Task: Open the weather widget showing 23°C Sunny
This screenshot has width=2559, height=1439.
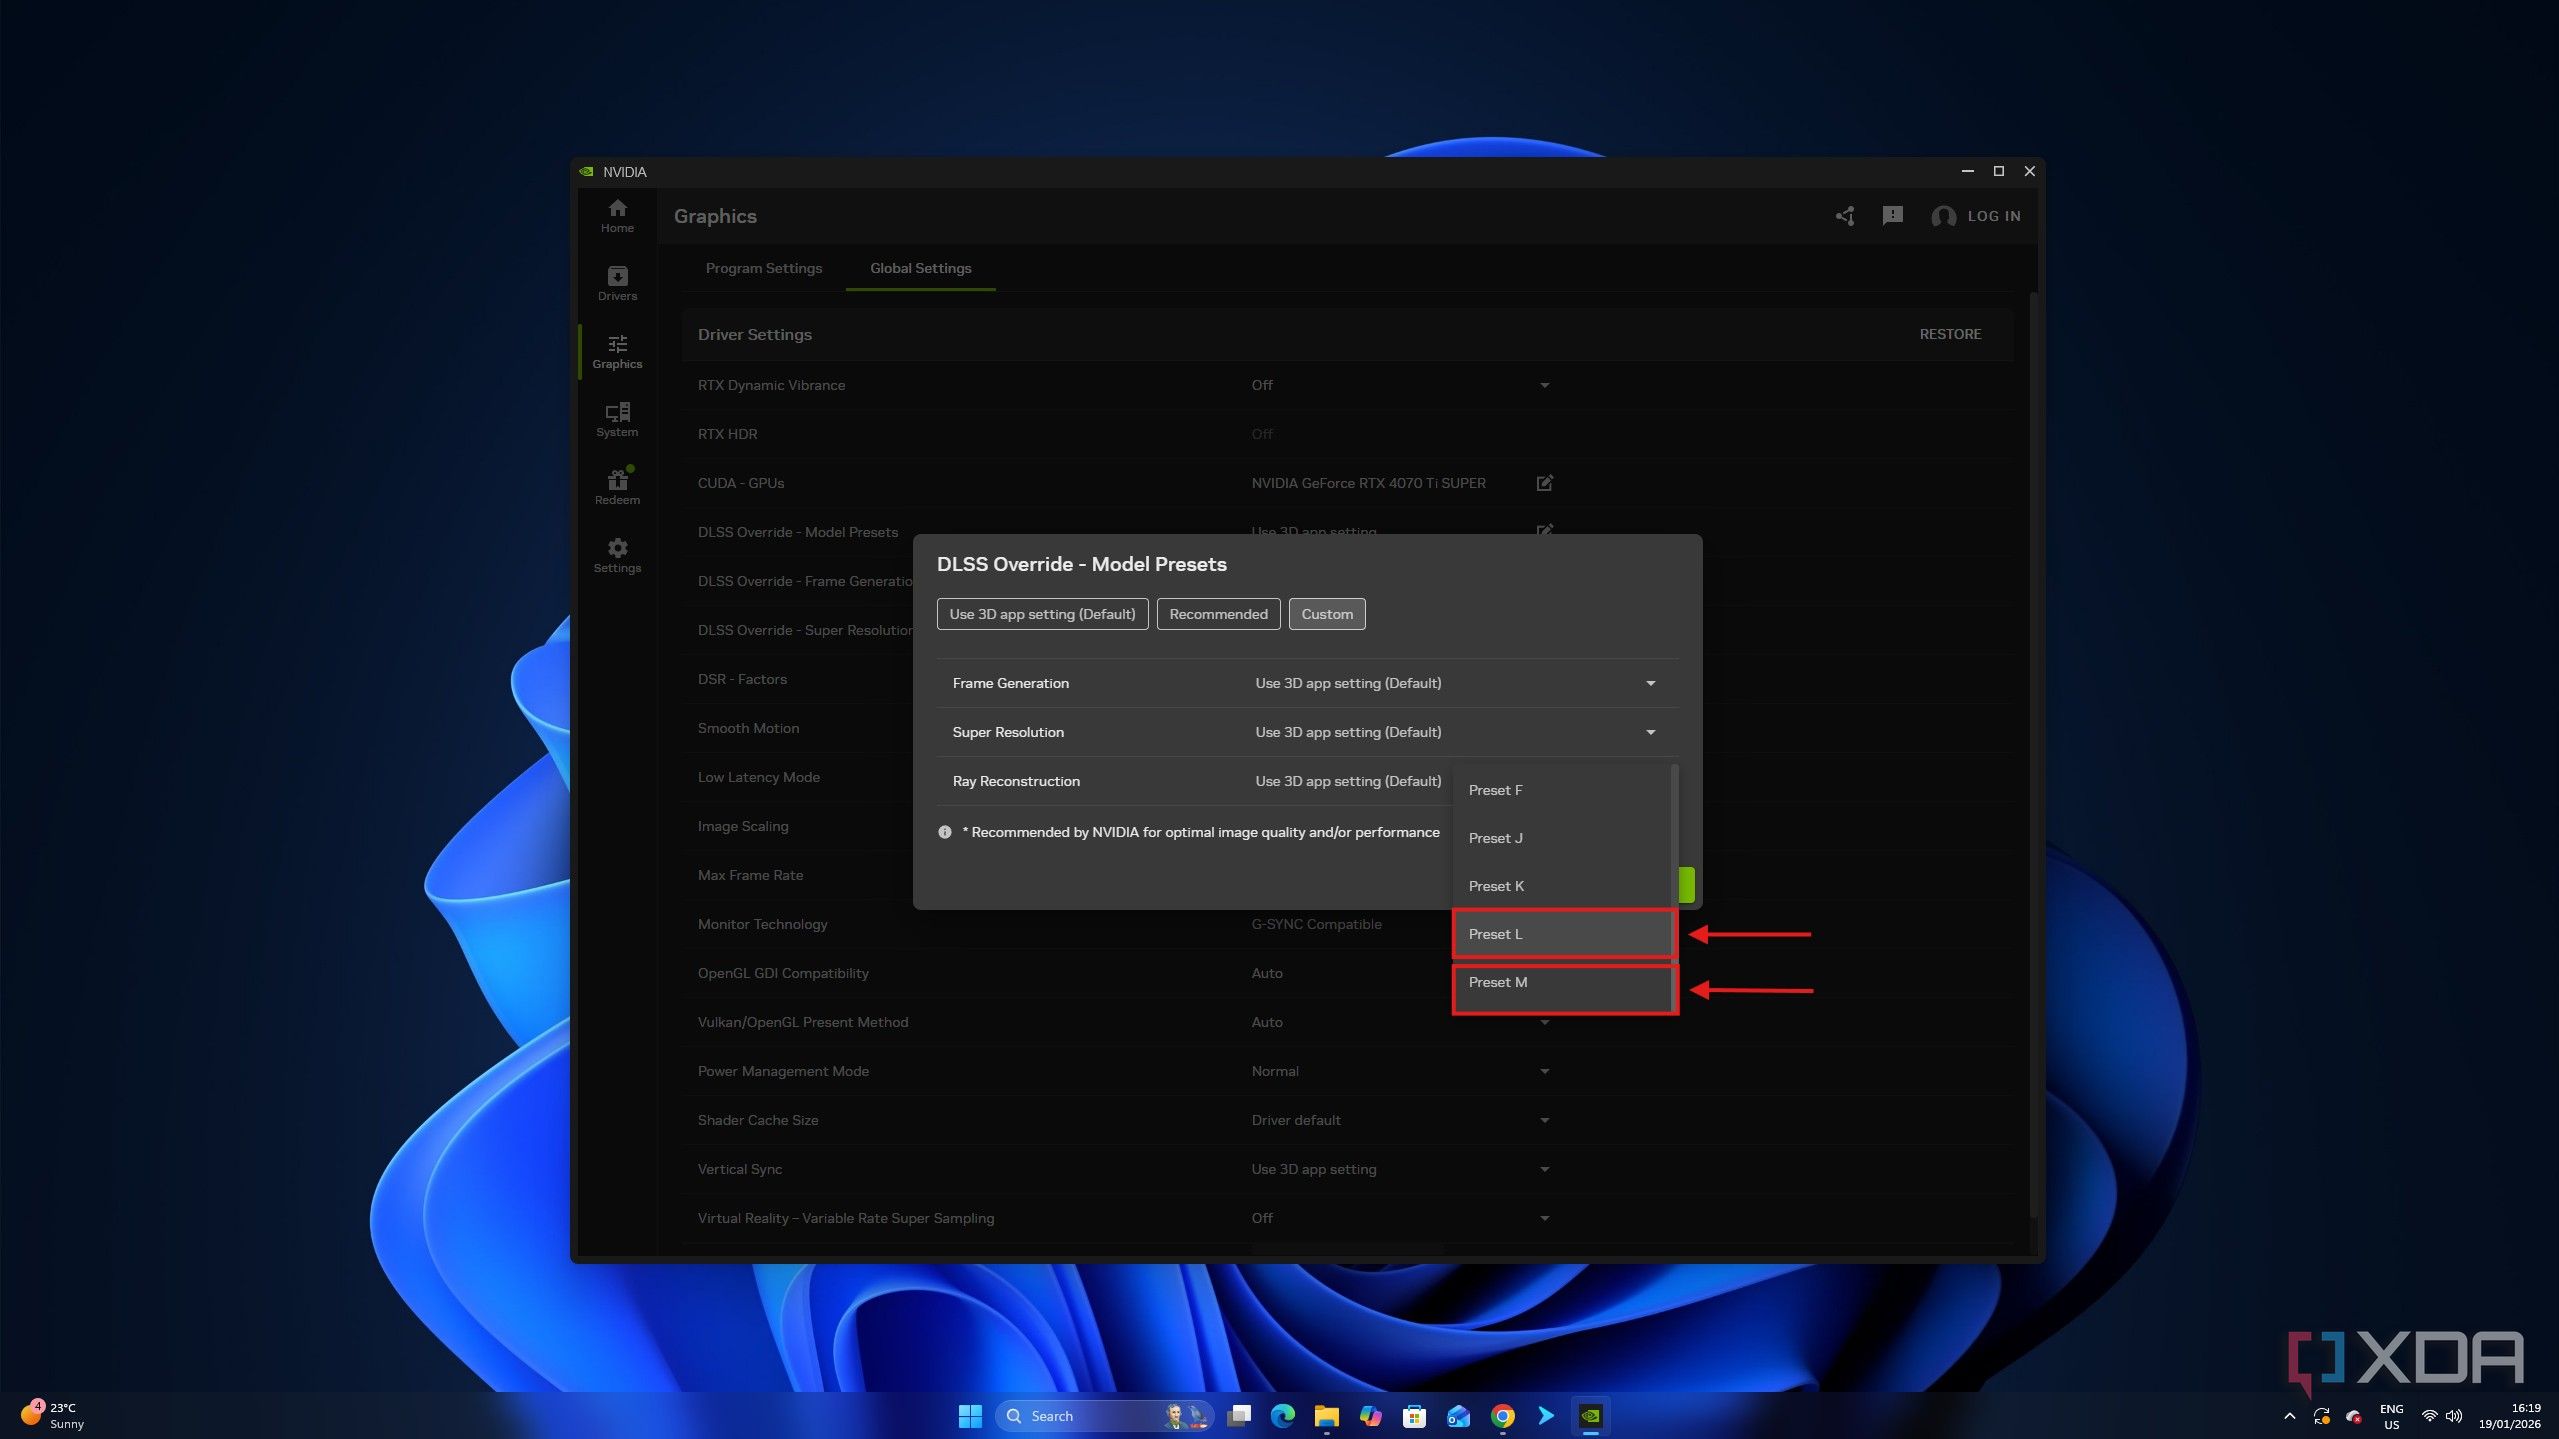Action: point(55,1416)
